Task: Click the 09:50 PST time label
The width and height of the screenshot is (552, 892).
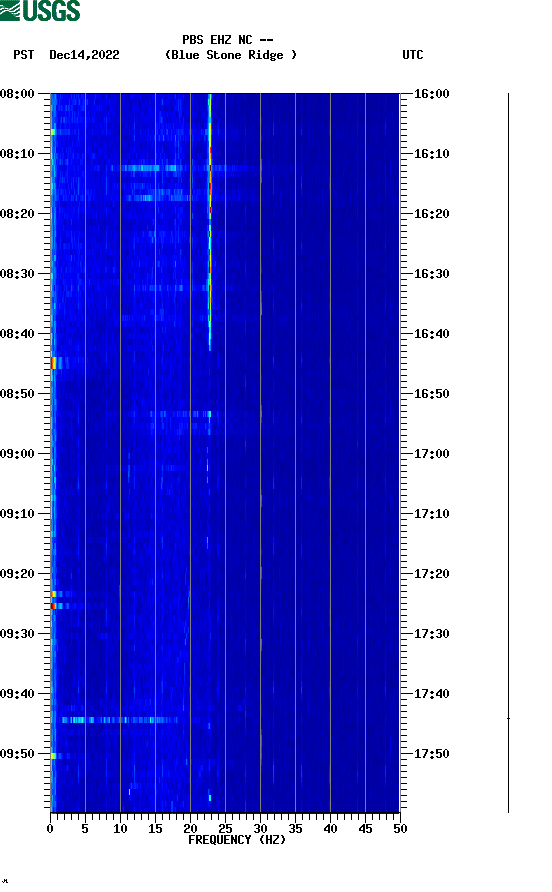Action: click(18, 754)
